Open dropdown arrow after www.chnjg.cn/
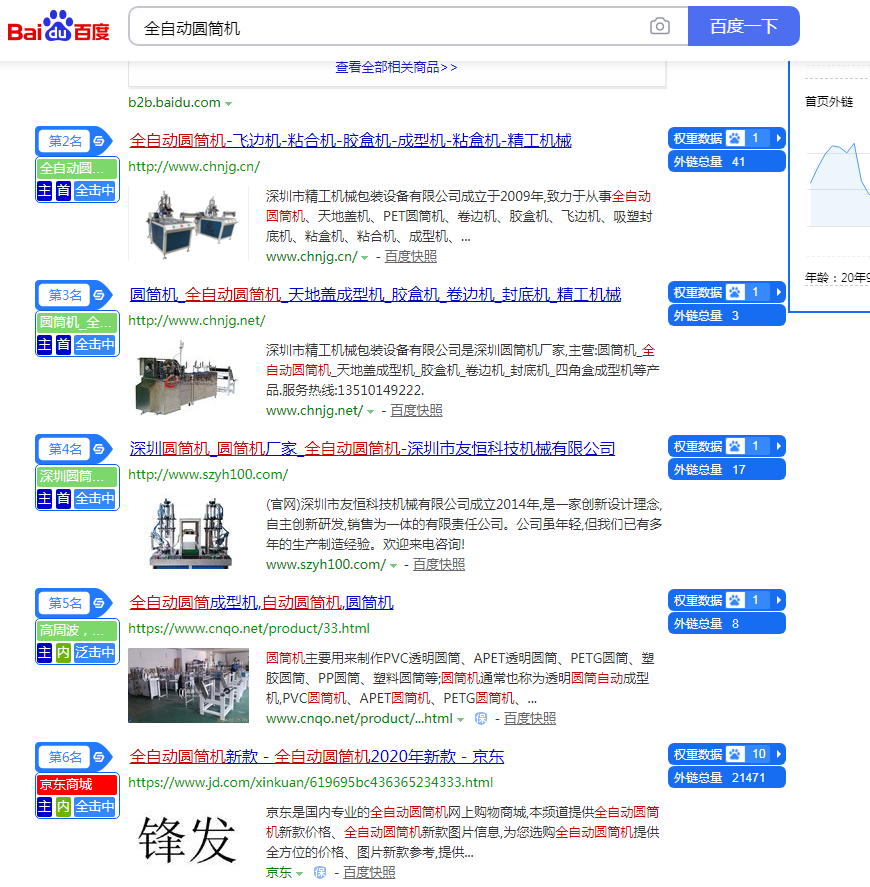Viewport: 870px width, 887px height. 364,257
